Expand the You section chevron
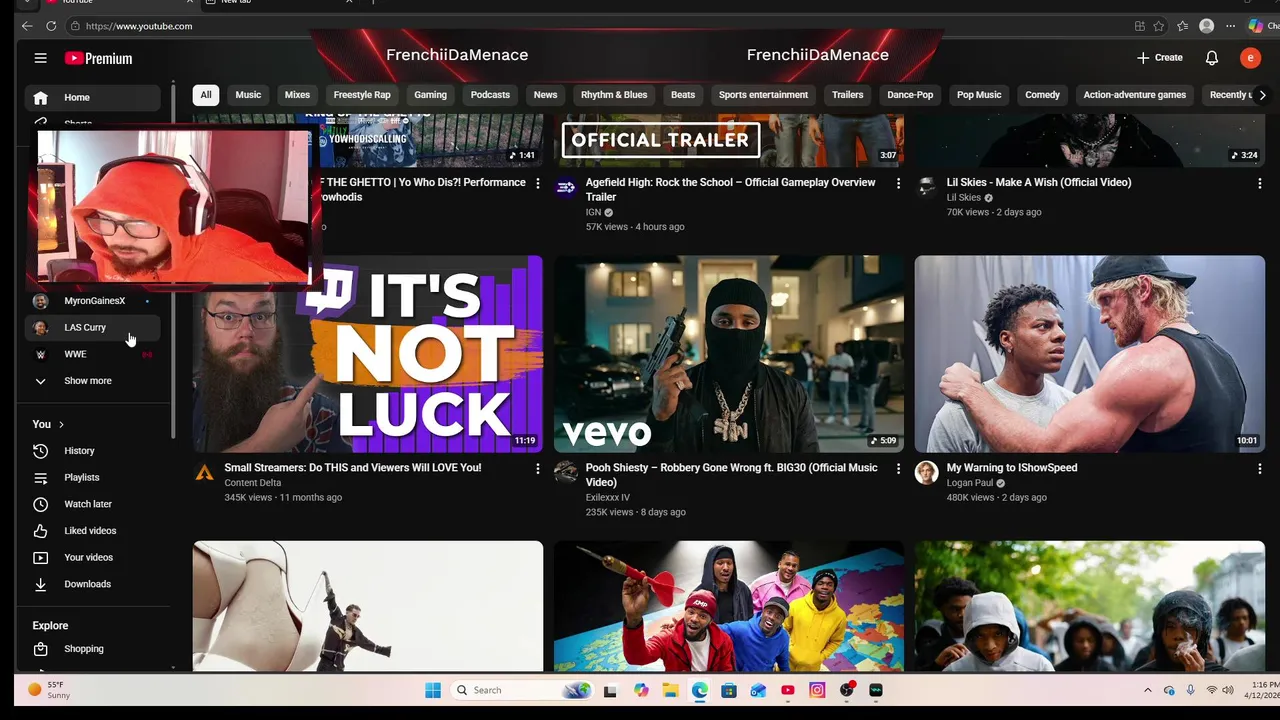 [x=61, y=424]
